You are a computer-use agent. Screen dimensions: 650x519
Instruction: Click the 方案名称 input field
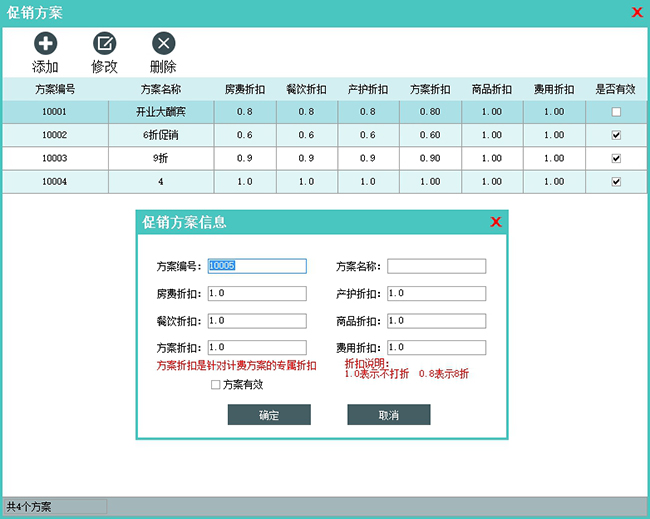pos(436,266)
